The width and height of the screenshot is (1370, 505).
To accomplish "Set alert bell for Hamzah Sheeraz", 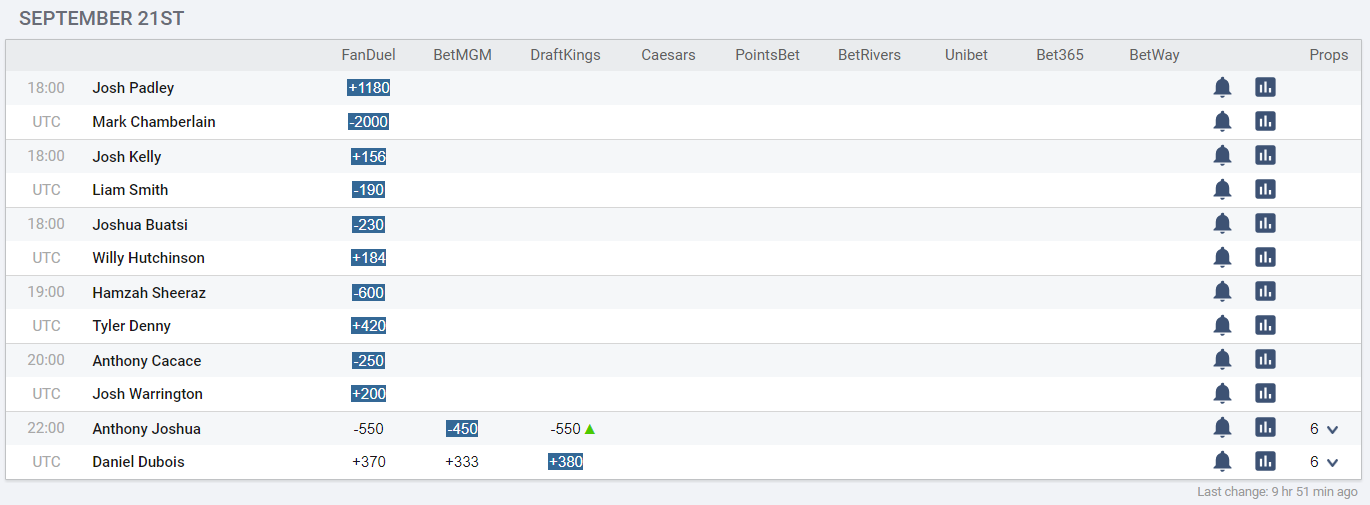I will point(1222,292).
